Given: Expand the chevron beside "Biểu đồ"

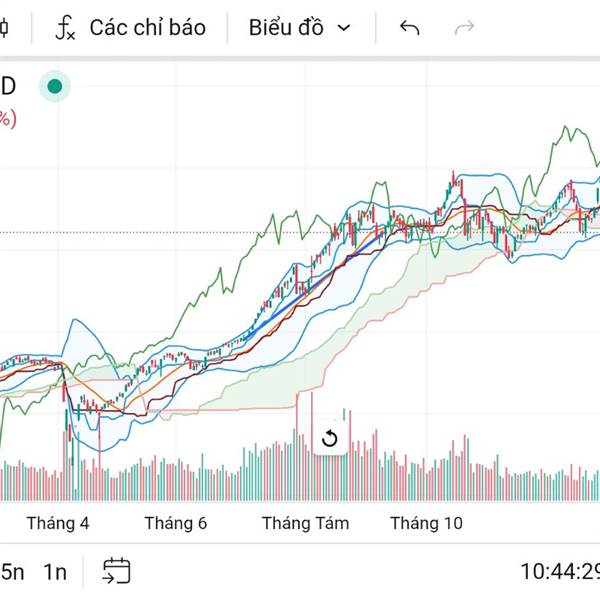Looking at the screenshot, I should (345, 27).
